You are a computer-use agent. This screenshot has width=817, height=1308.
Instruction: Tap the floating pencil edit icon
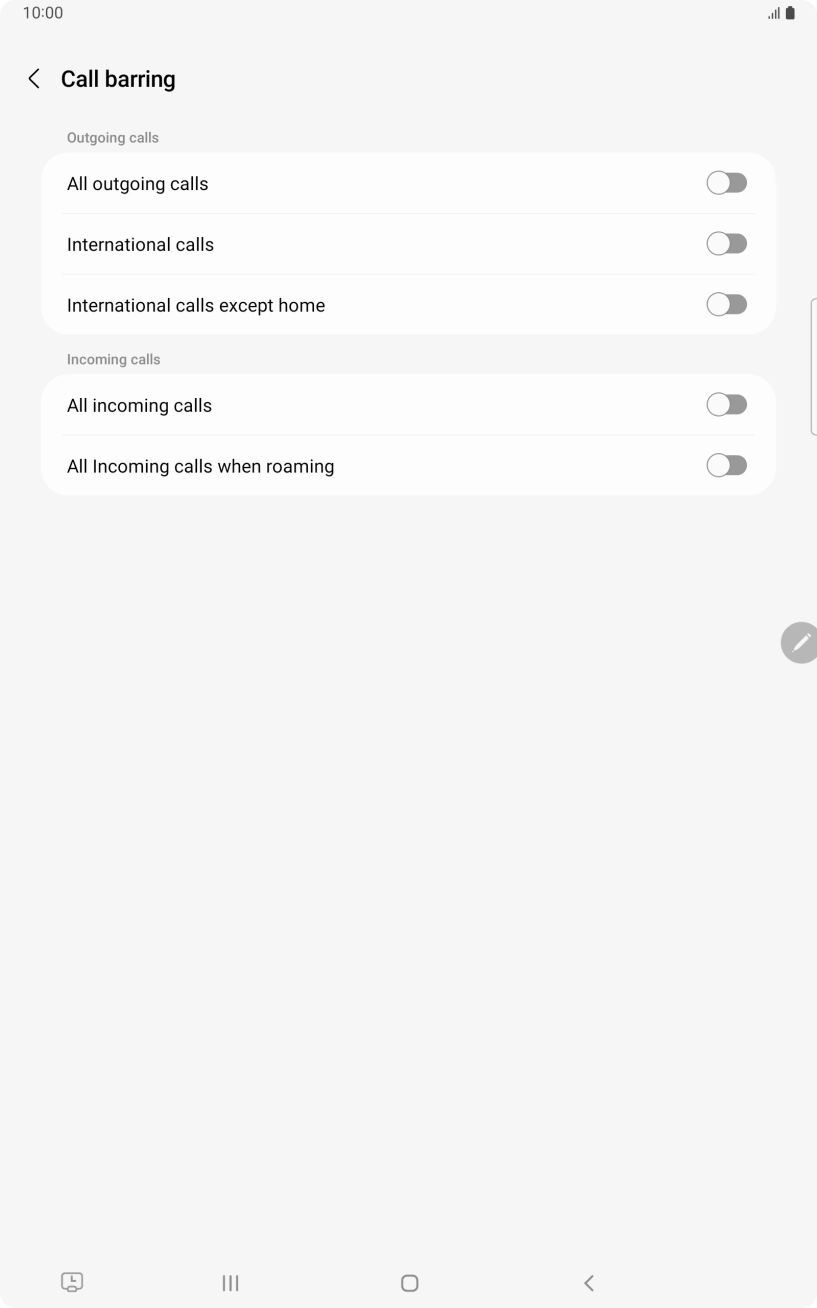(x=800, y=642)
